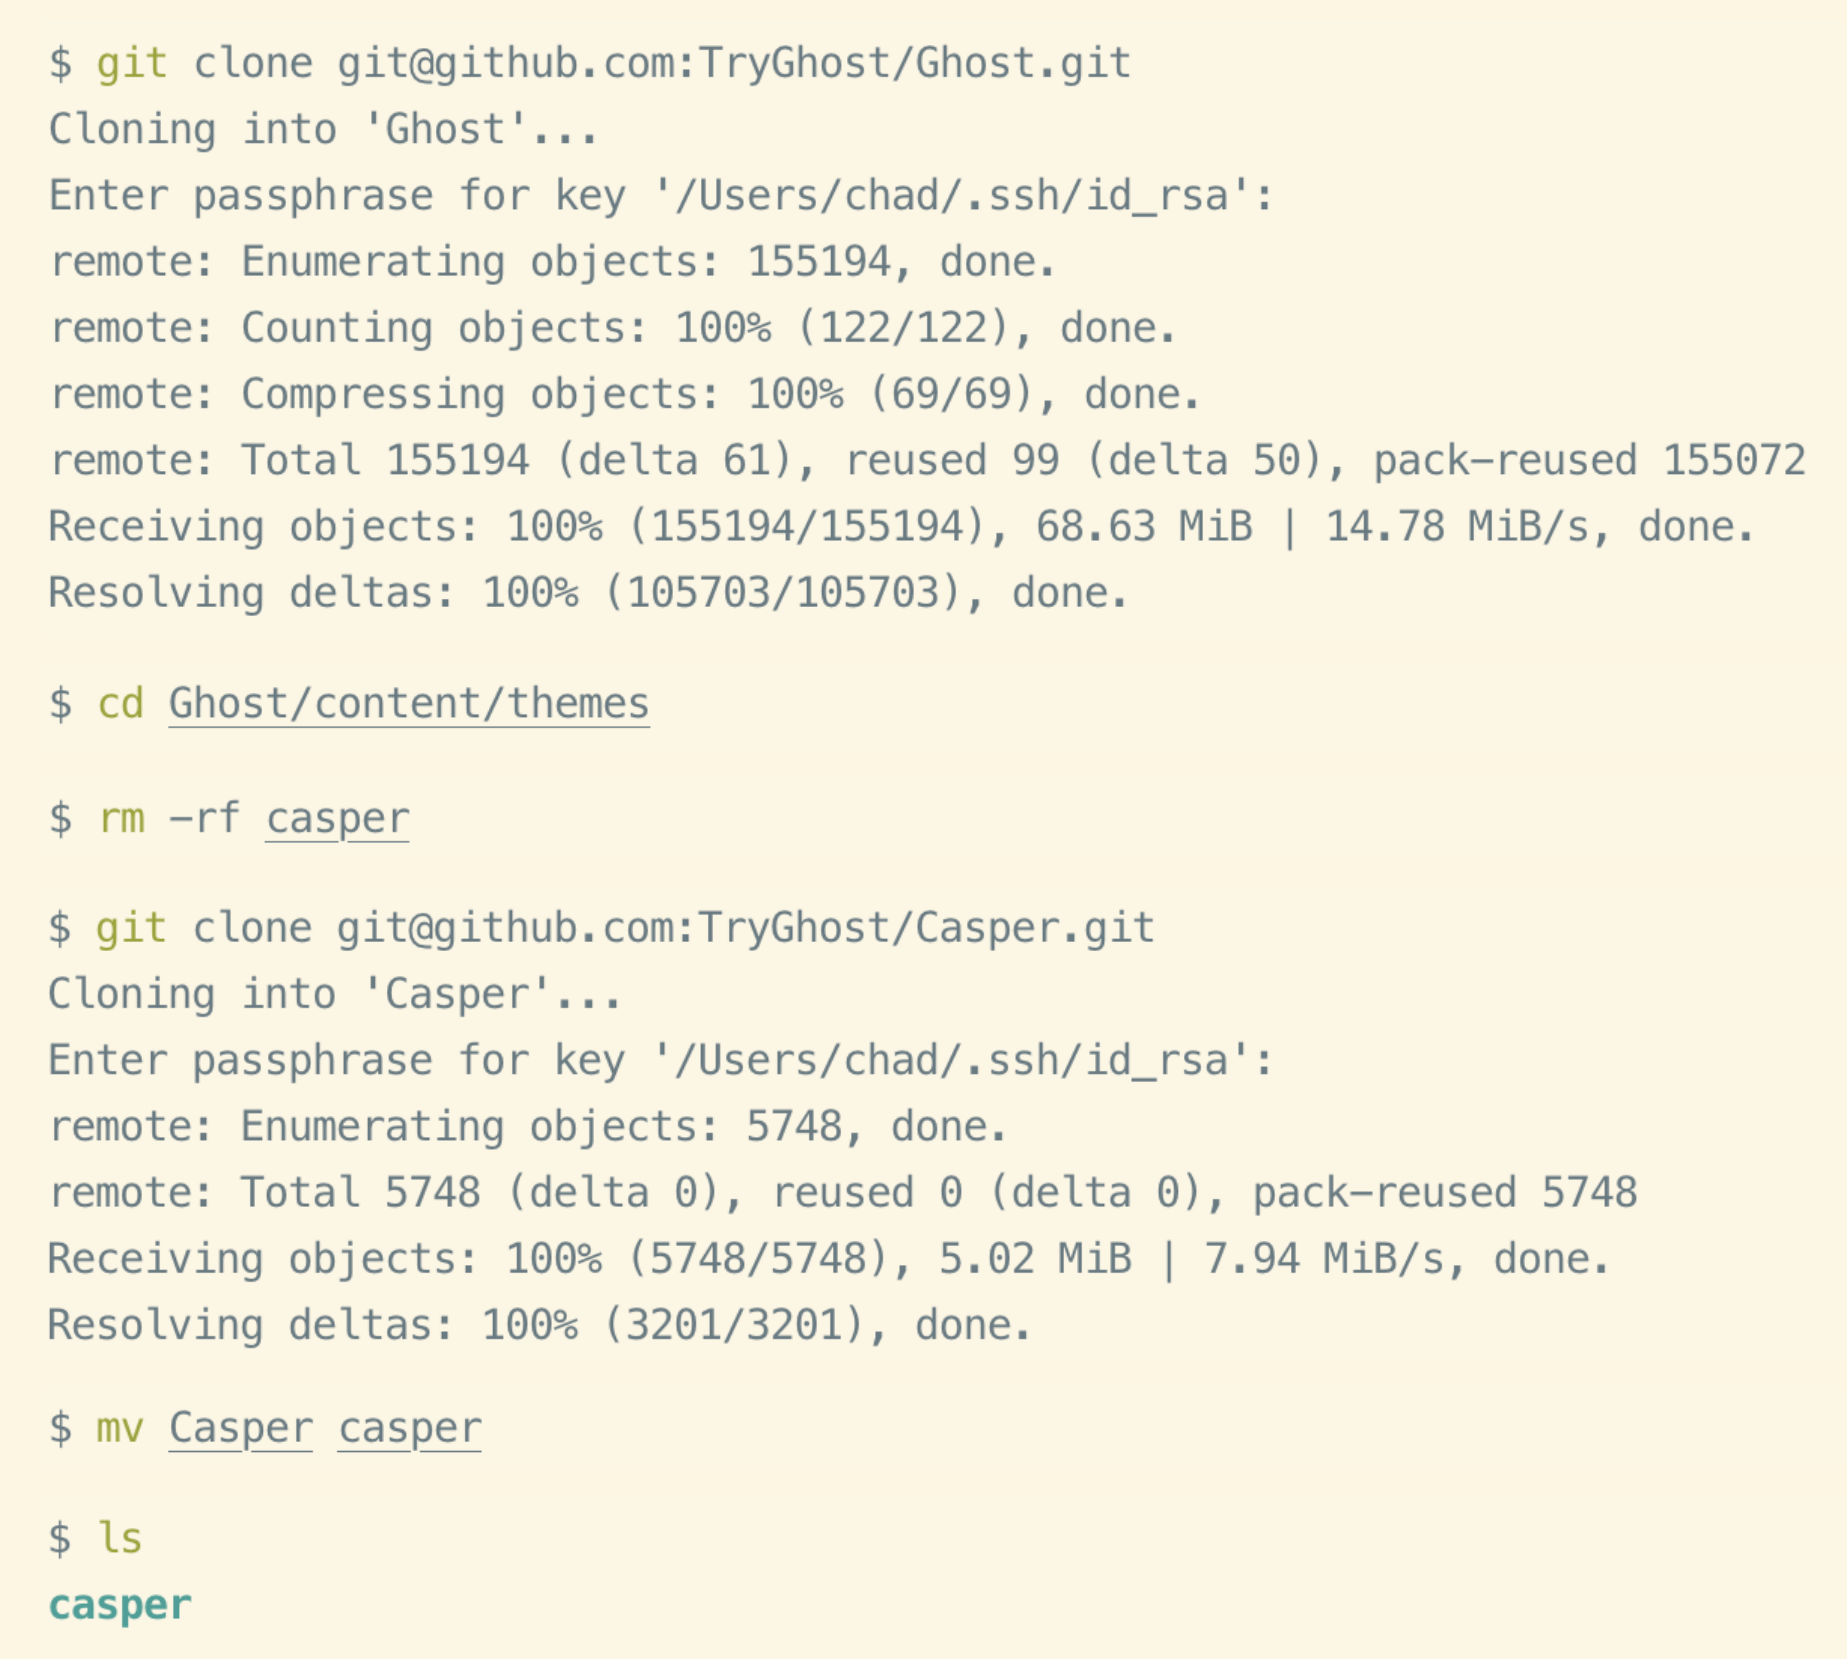Viewport: 1847px width, 1659px height.
Task: Click "Enumerating objects: 155194" output line
Action: tap(553, 262)
